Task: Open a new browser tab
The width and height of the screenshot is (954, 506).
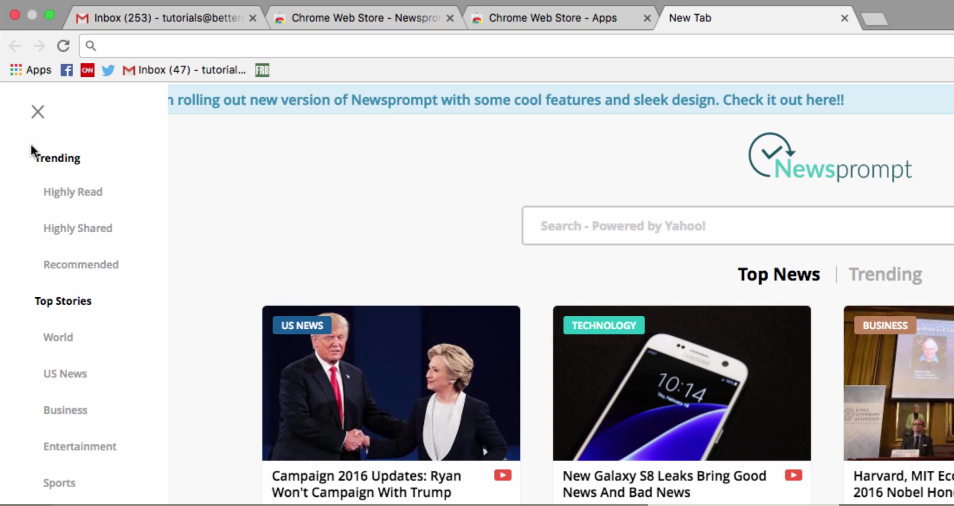Action: (875, 19)
